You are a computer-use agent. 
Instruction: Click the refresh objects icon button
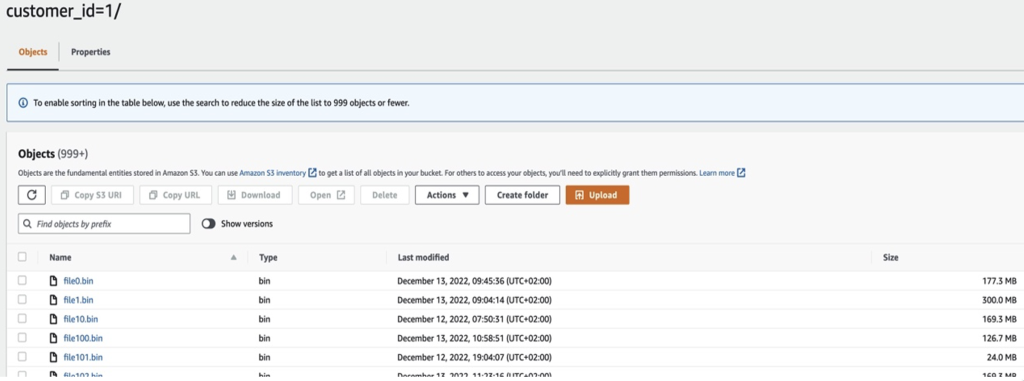coord(31,195)
